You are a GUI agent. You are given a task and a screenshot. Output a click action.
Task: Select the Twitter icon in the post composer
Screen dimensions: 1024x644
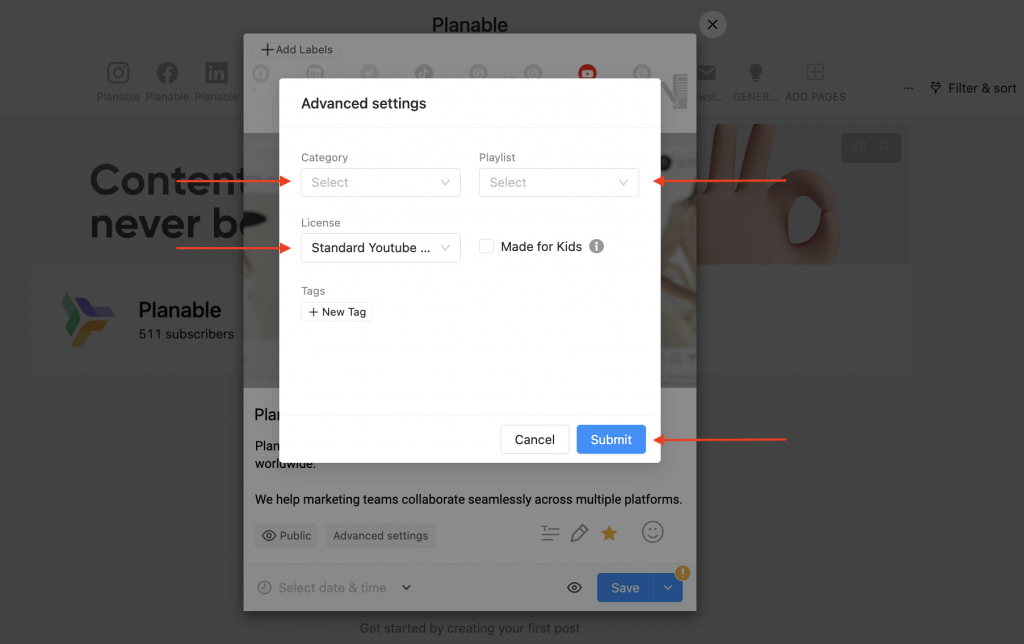tap(370, 72)
